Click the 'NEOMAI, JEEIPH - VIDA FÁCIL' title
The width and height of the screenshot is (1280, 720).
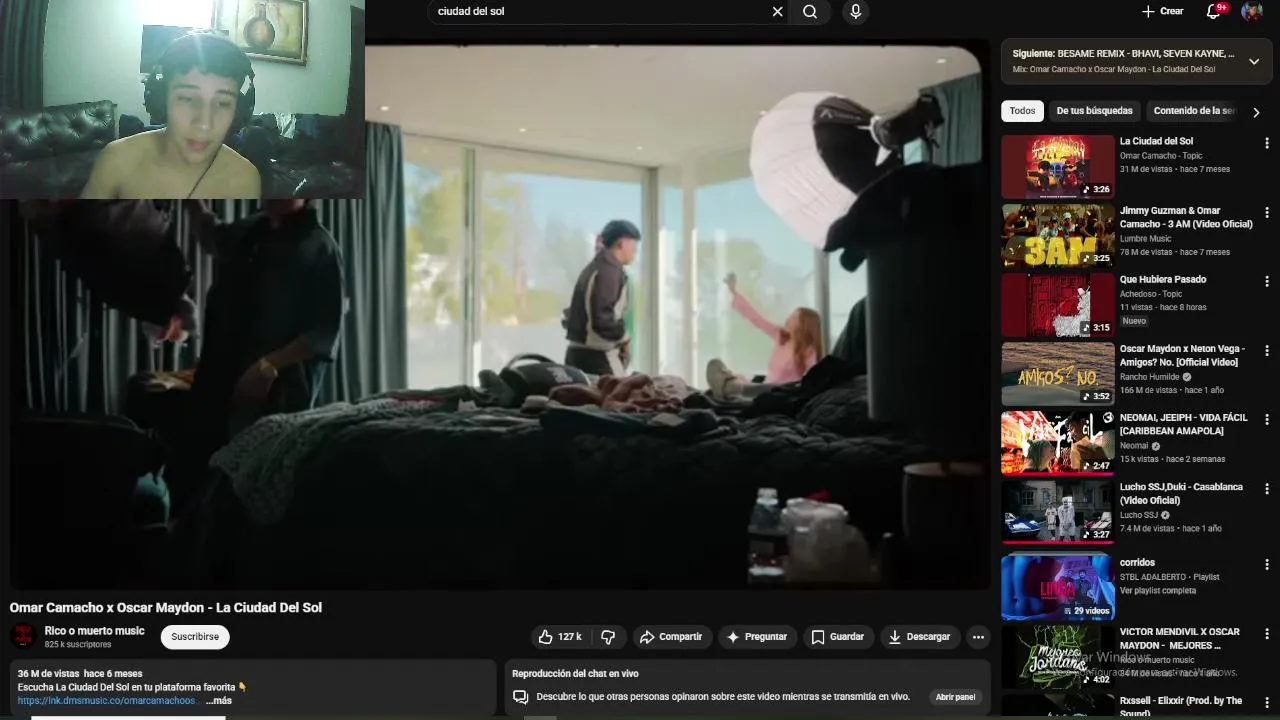click(1183, 424)
